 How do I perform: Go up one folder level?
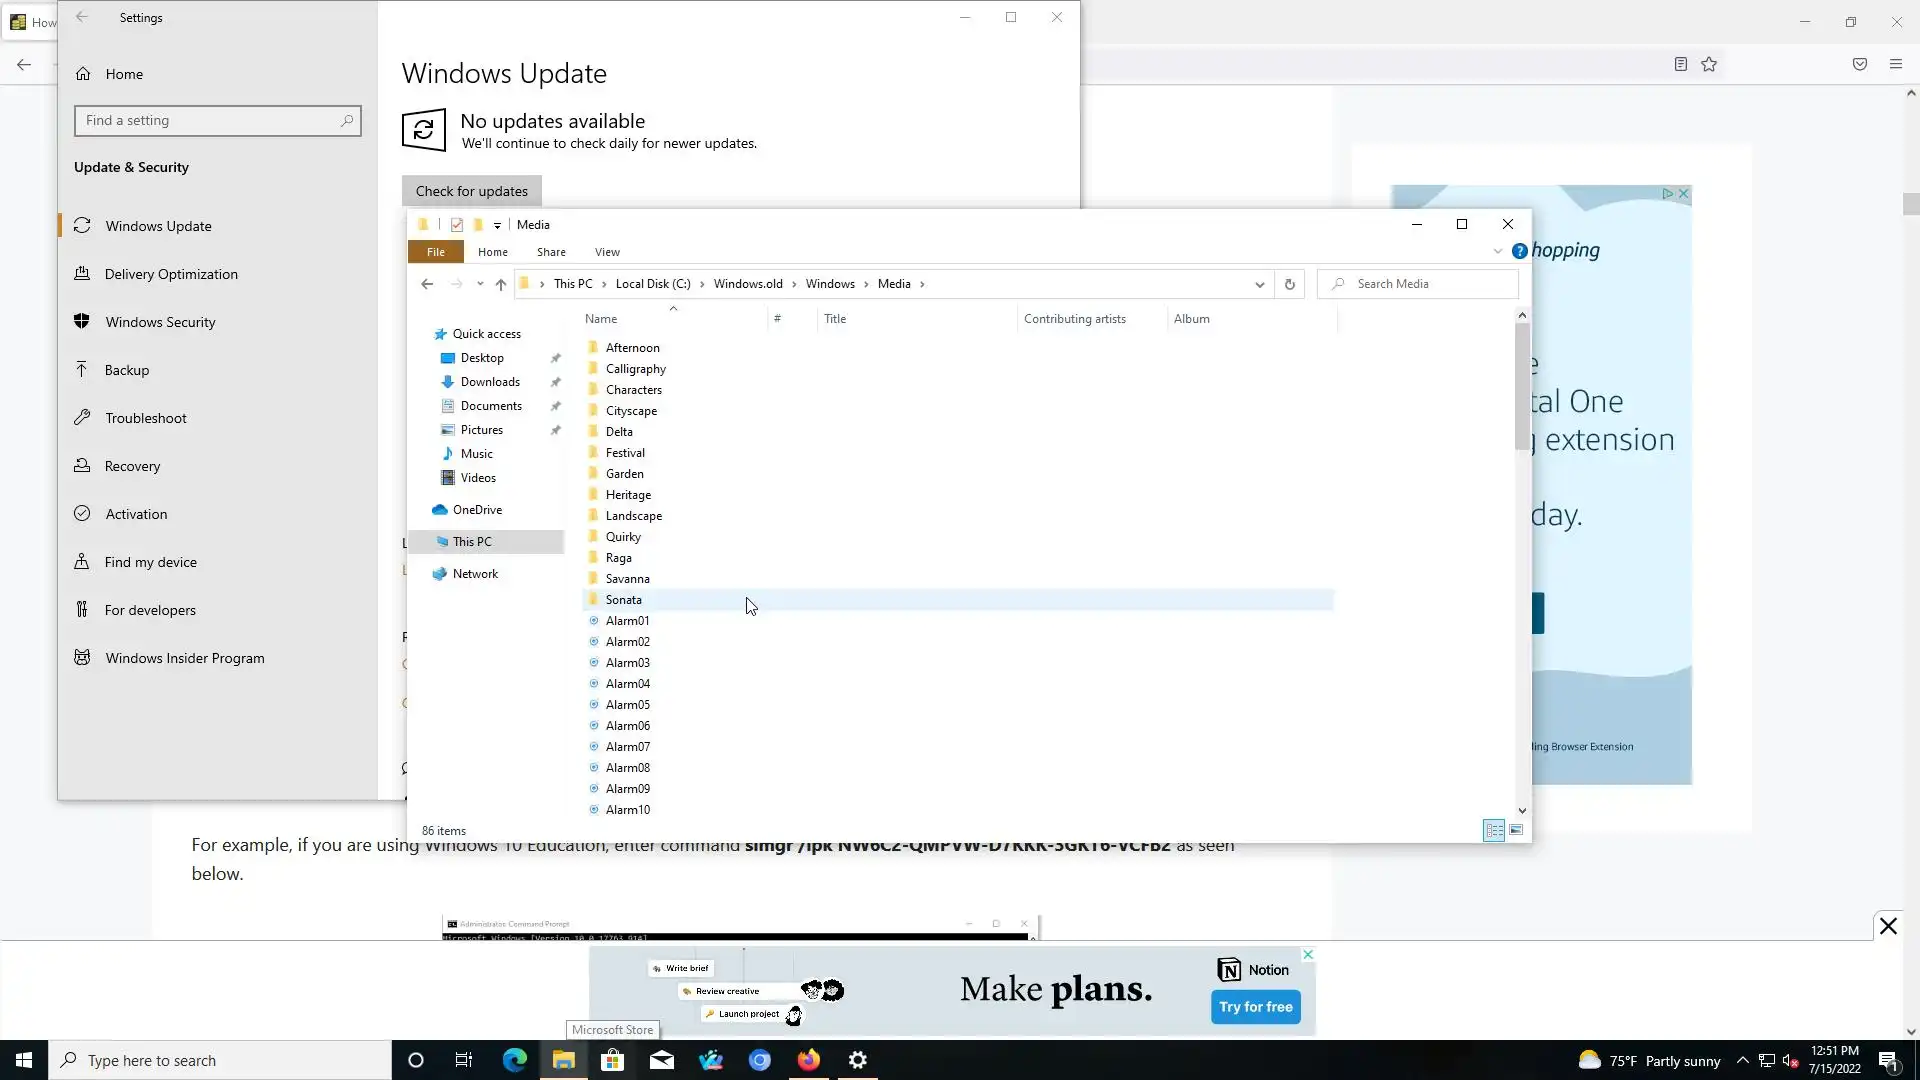click(501, 284)
